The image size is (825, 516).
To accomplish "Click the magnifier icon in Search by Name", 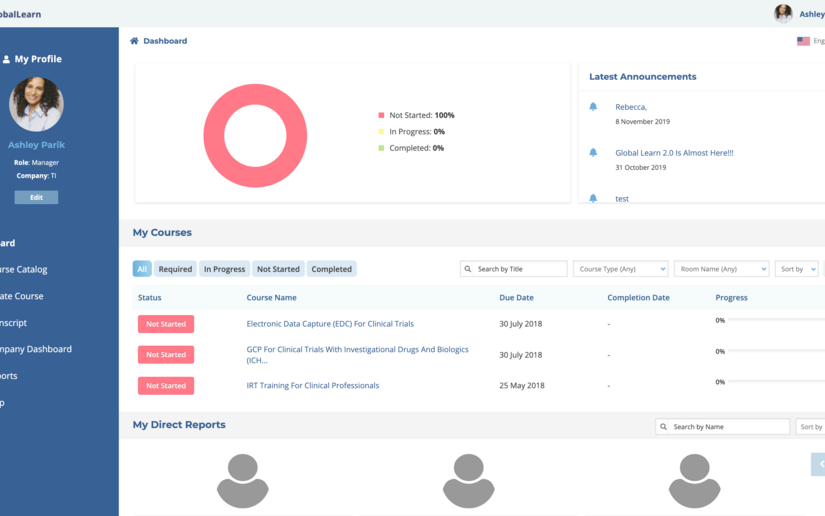I will coord(663,427).
